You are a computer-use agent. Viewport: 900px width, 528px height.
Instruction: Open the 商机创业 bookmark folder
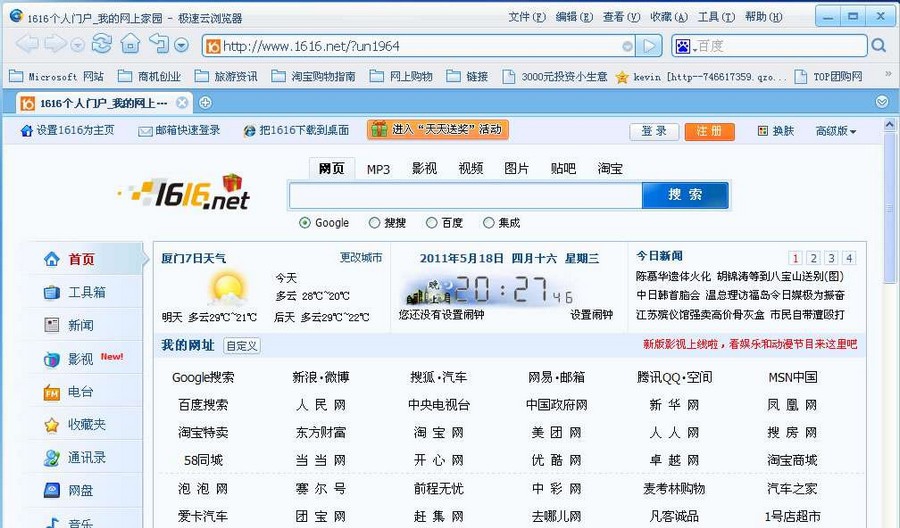click(149, 76)
